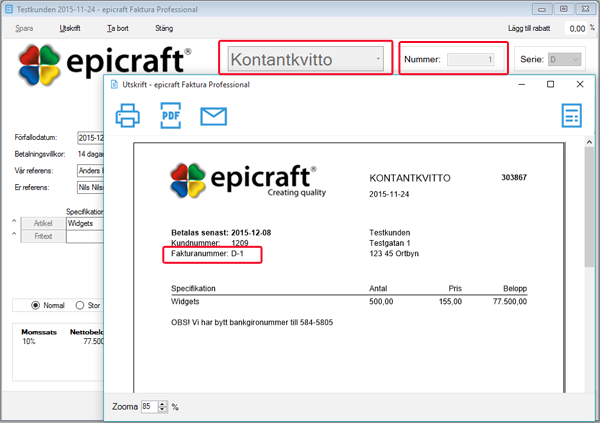Increase zoom with the up stepper arrow
The image size is (600, 423).
(x=162, y=403)
